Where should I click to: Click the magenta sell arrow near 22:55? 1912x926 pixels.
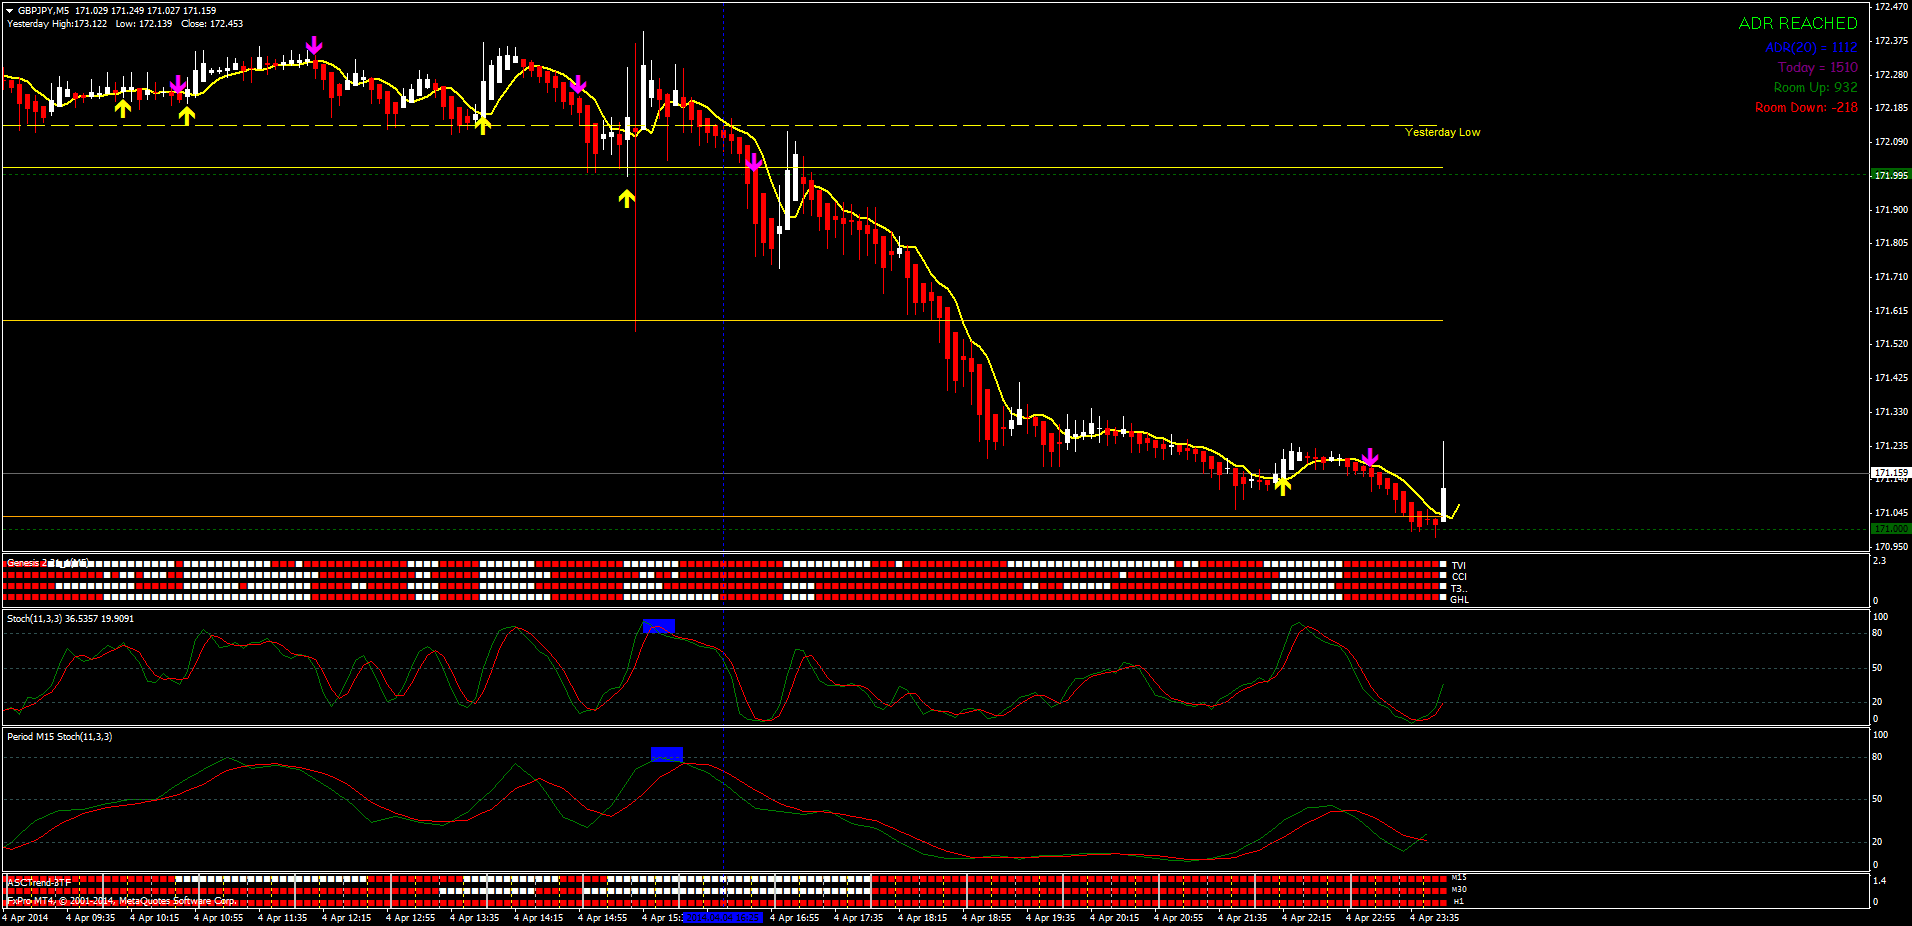(1370, 458)
